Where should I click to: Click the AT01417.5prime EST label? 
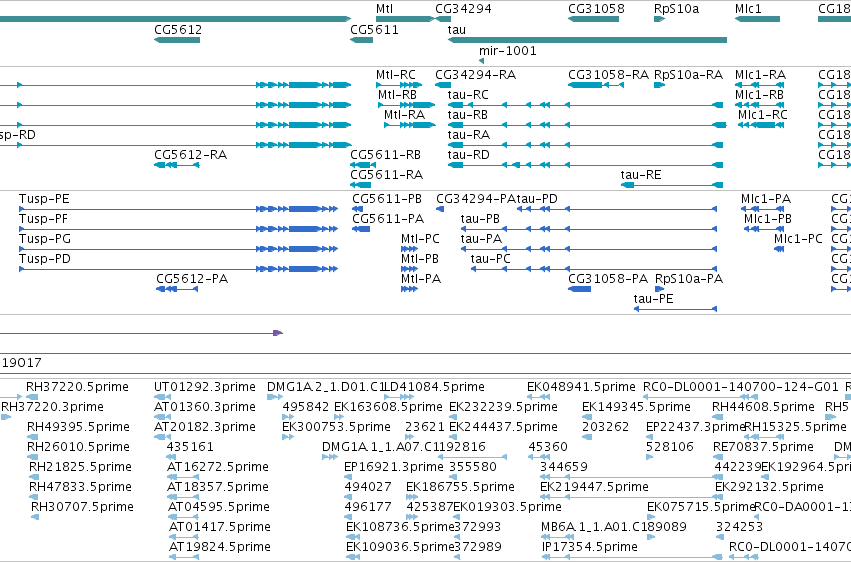(x=219, y=527)
